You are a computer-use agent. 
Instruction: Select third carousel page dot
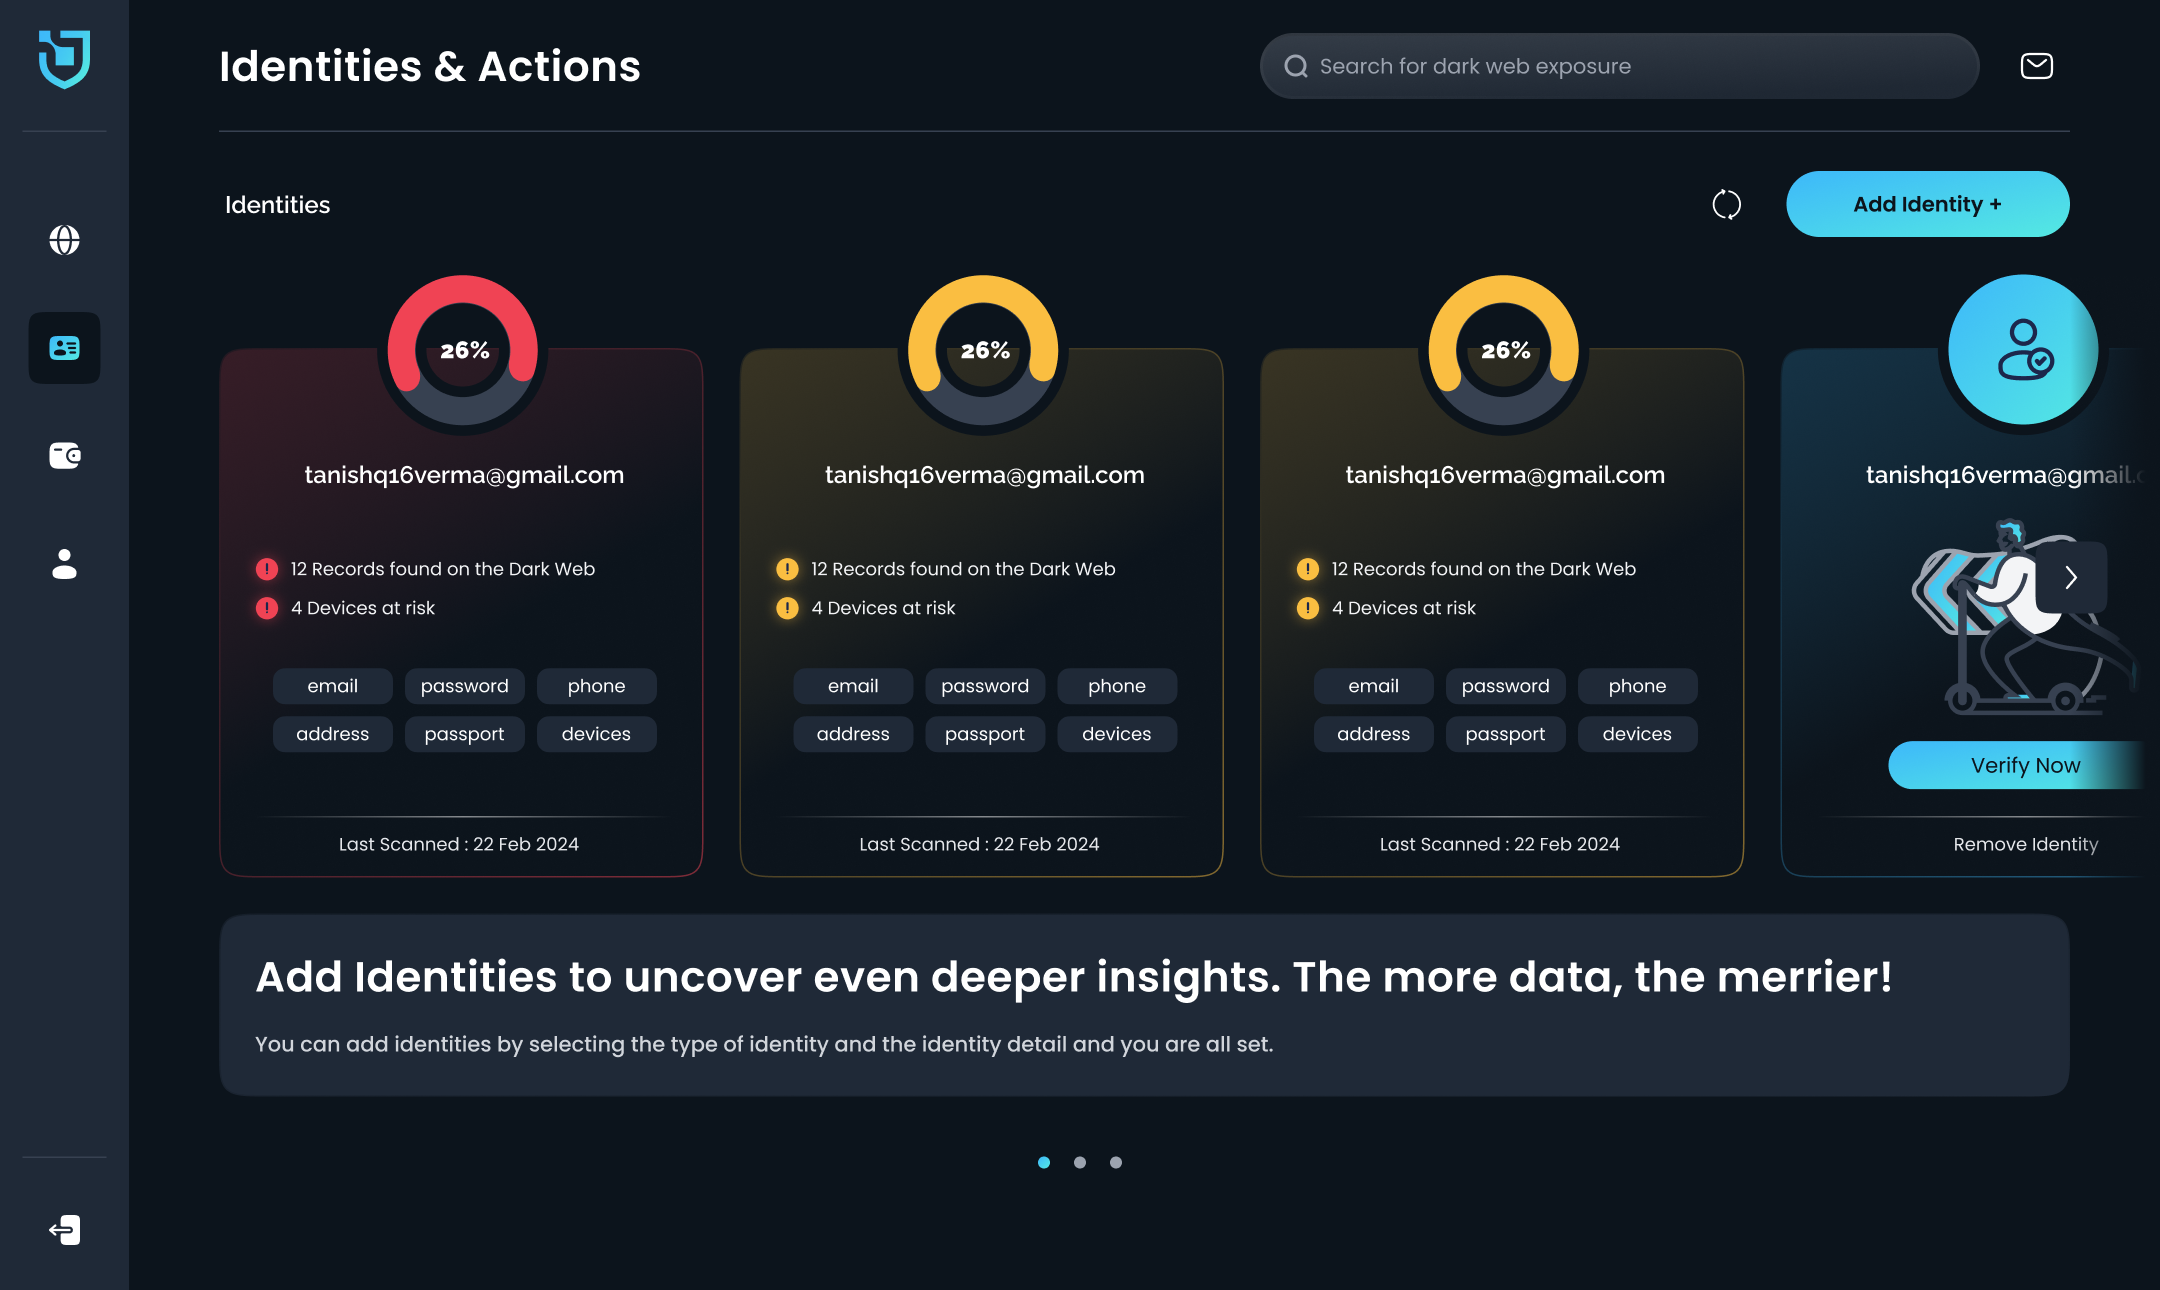point(1116,1162)
